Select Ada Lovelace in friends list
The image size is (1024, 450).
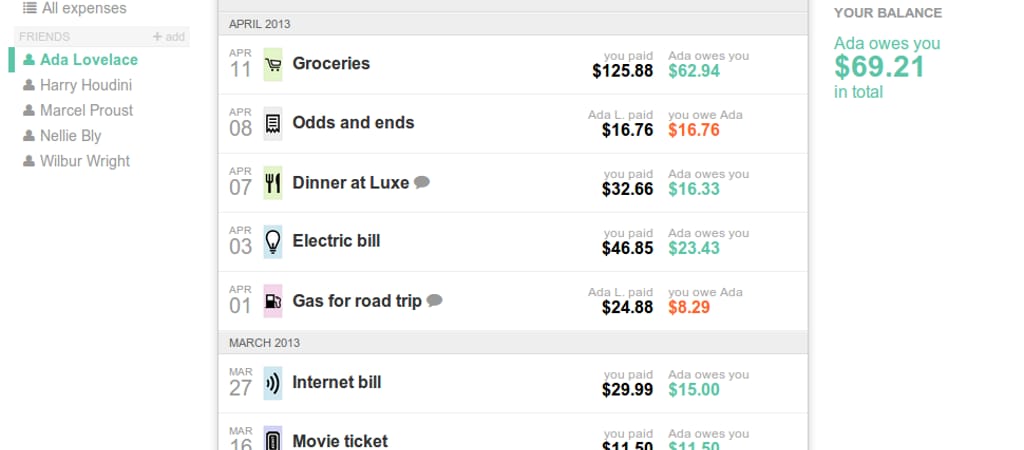tap(88, 60)
